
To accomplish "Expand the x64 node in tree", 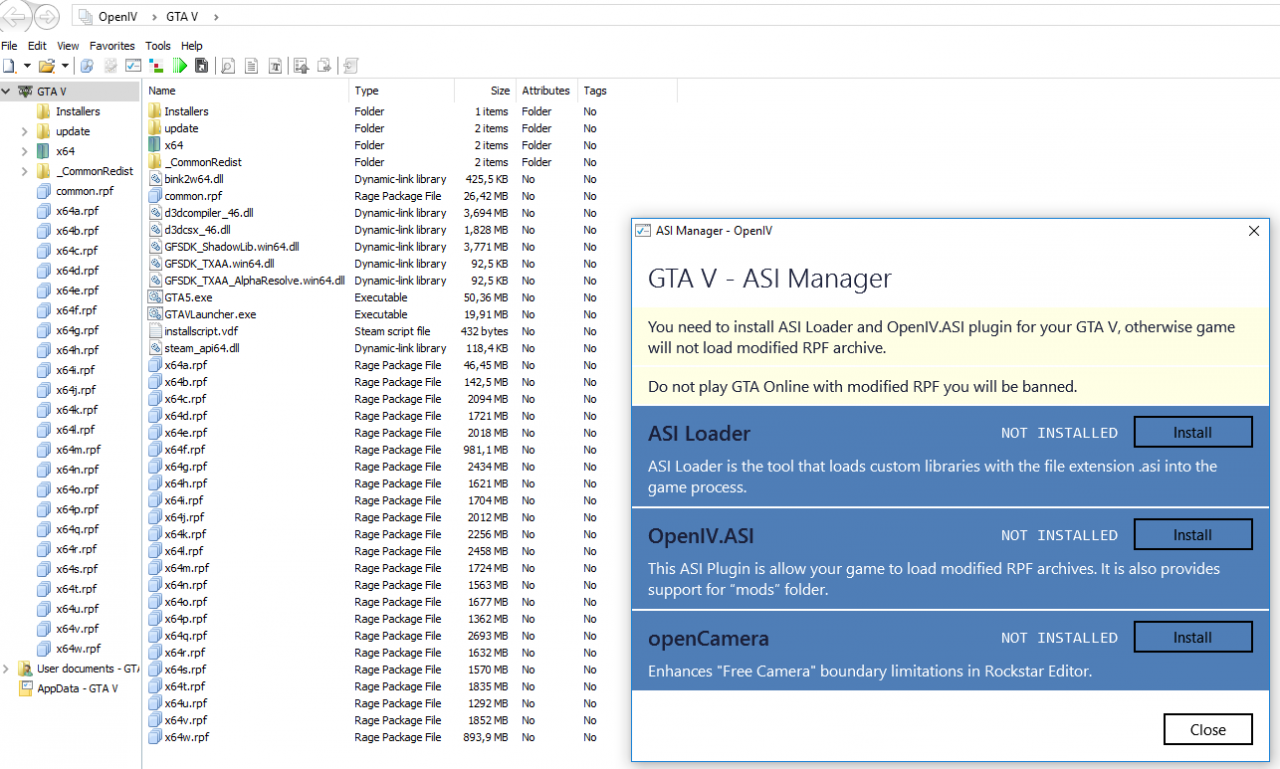I will click(24, 151).
